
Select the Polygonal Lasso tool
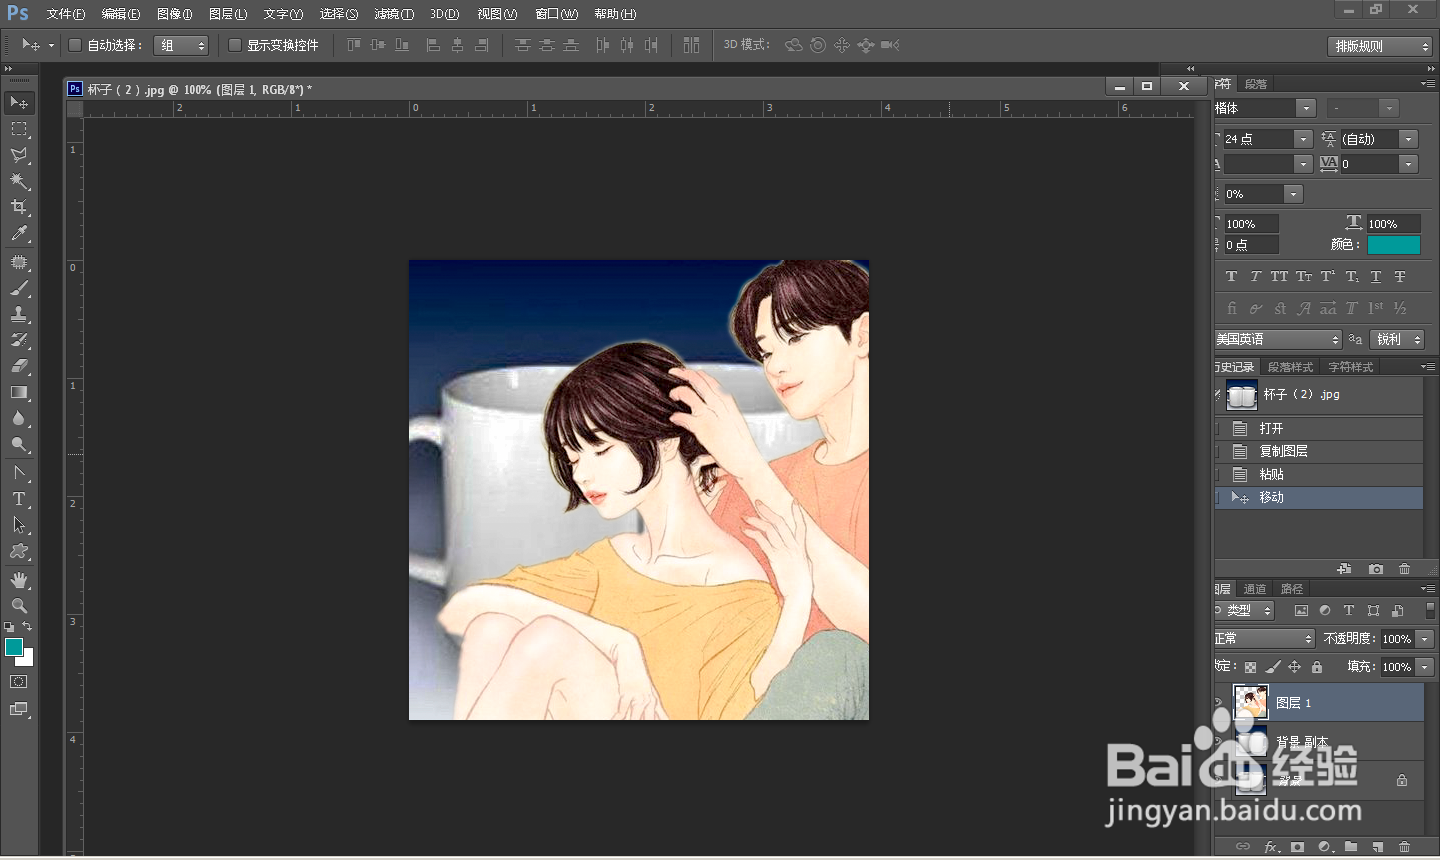19,155
